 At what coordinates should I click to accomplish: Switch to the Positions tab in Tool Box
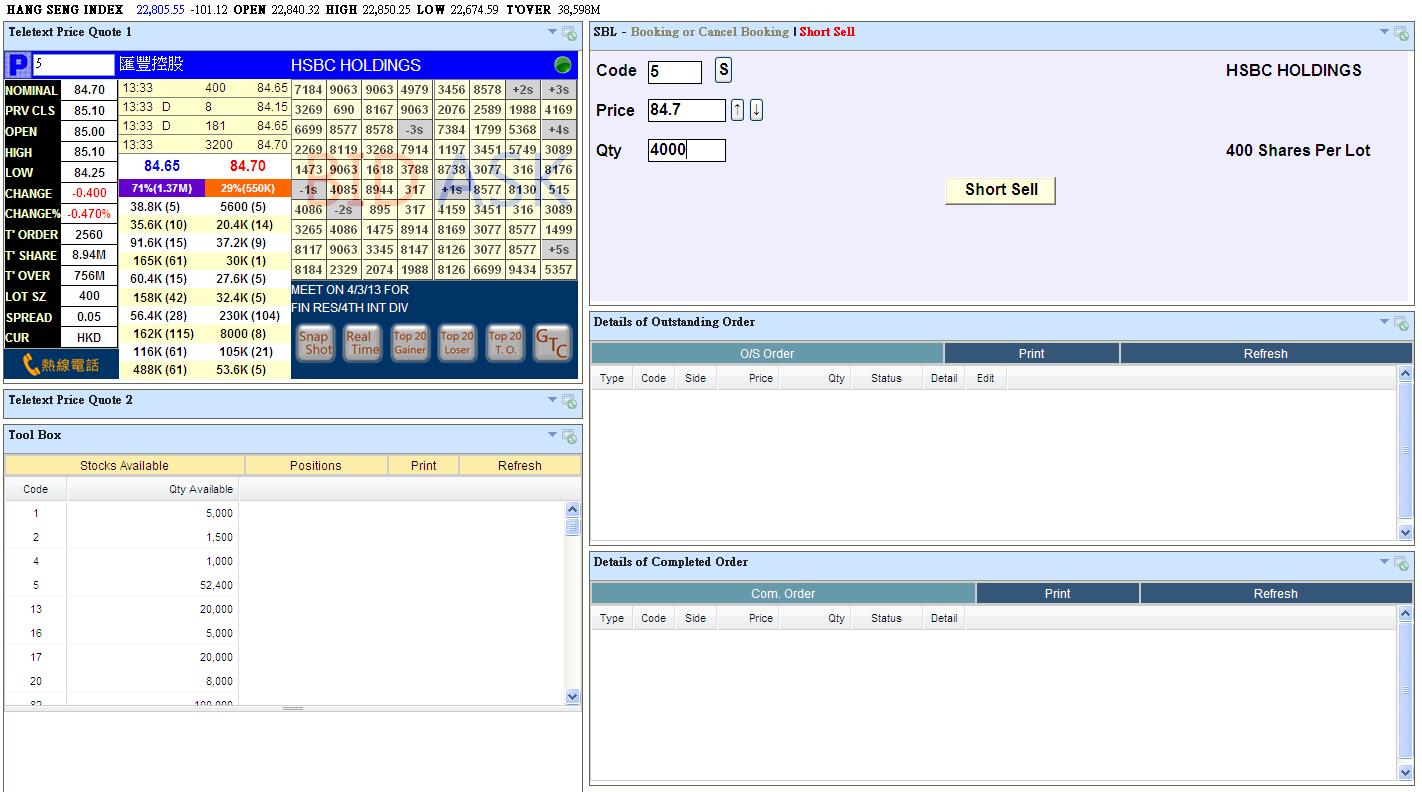315,466
